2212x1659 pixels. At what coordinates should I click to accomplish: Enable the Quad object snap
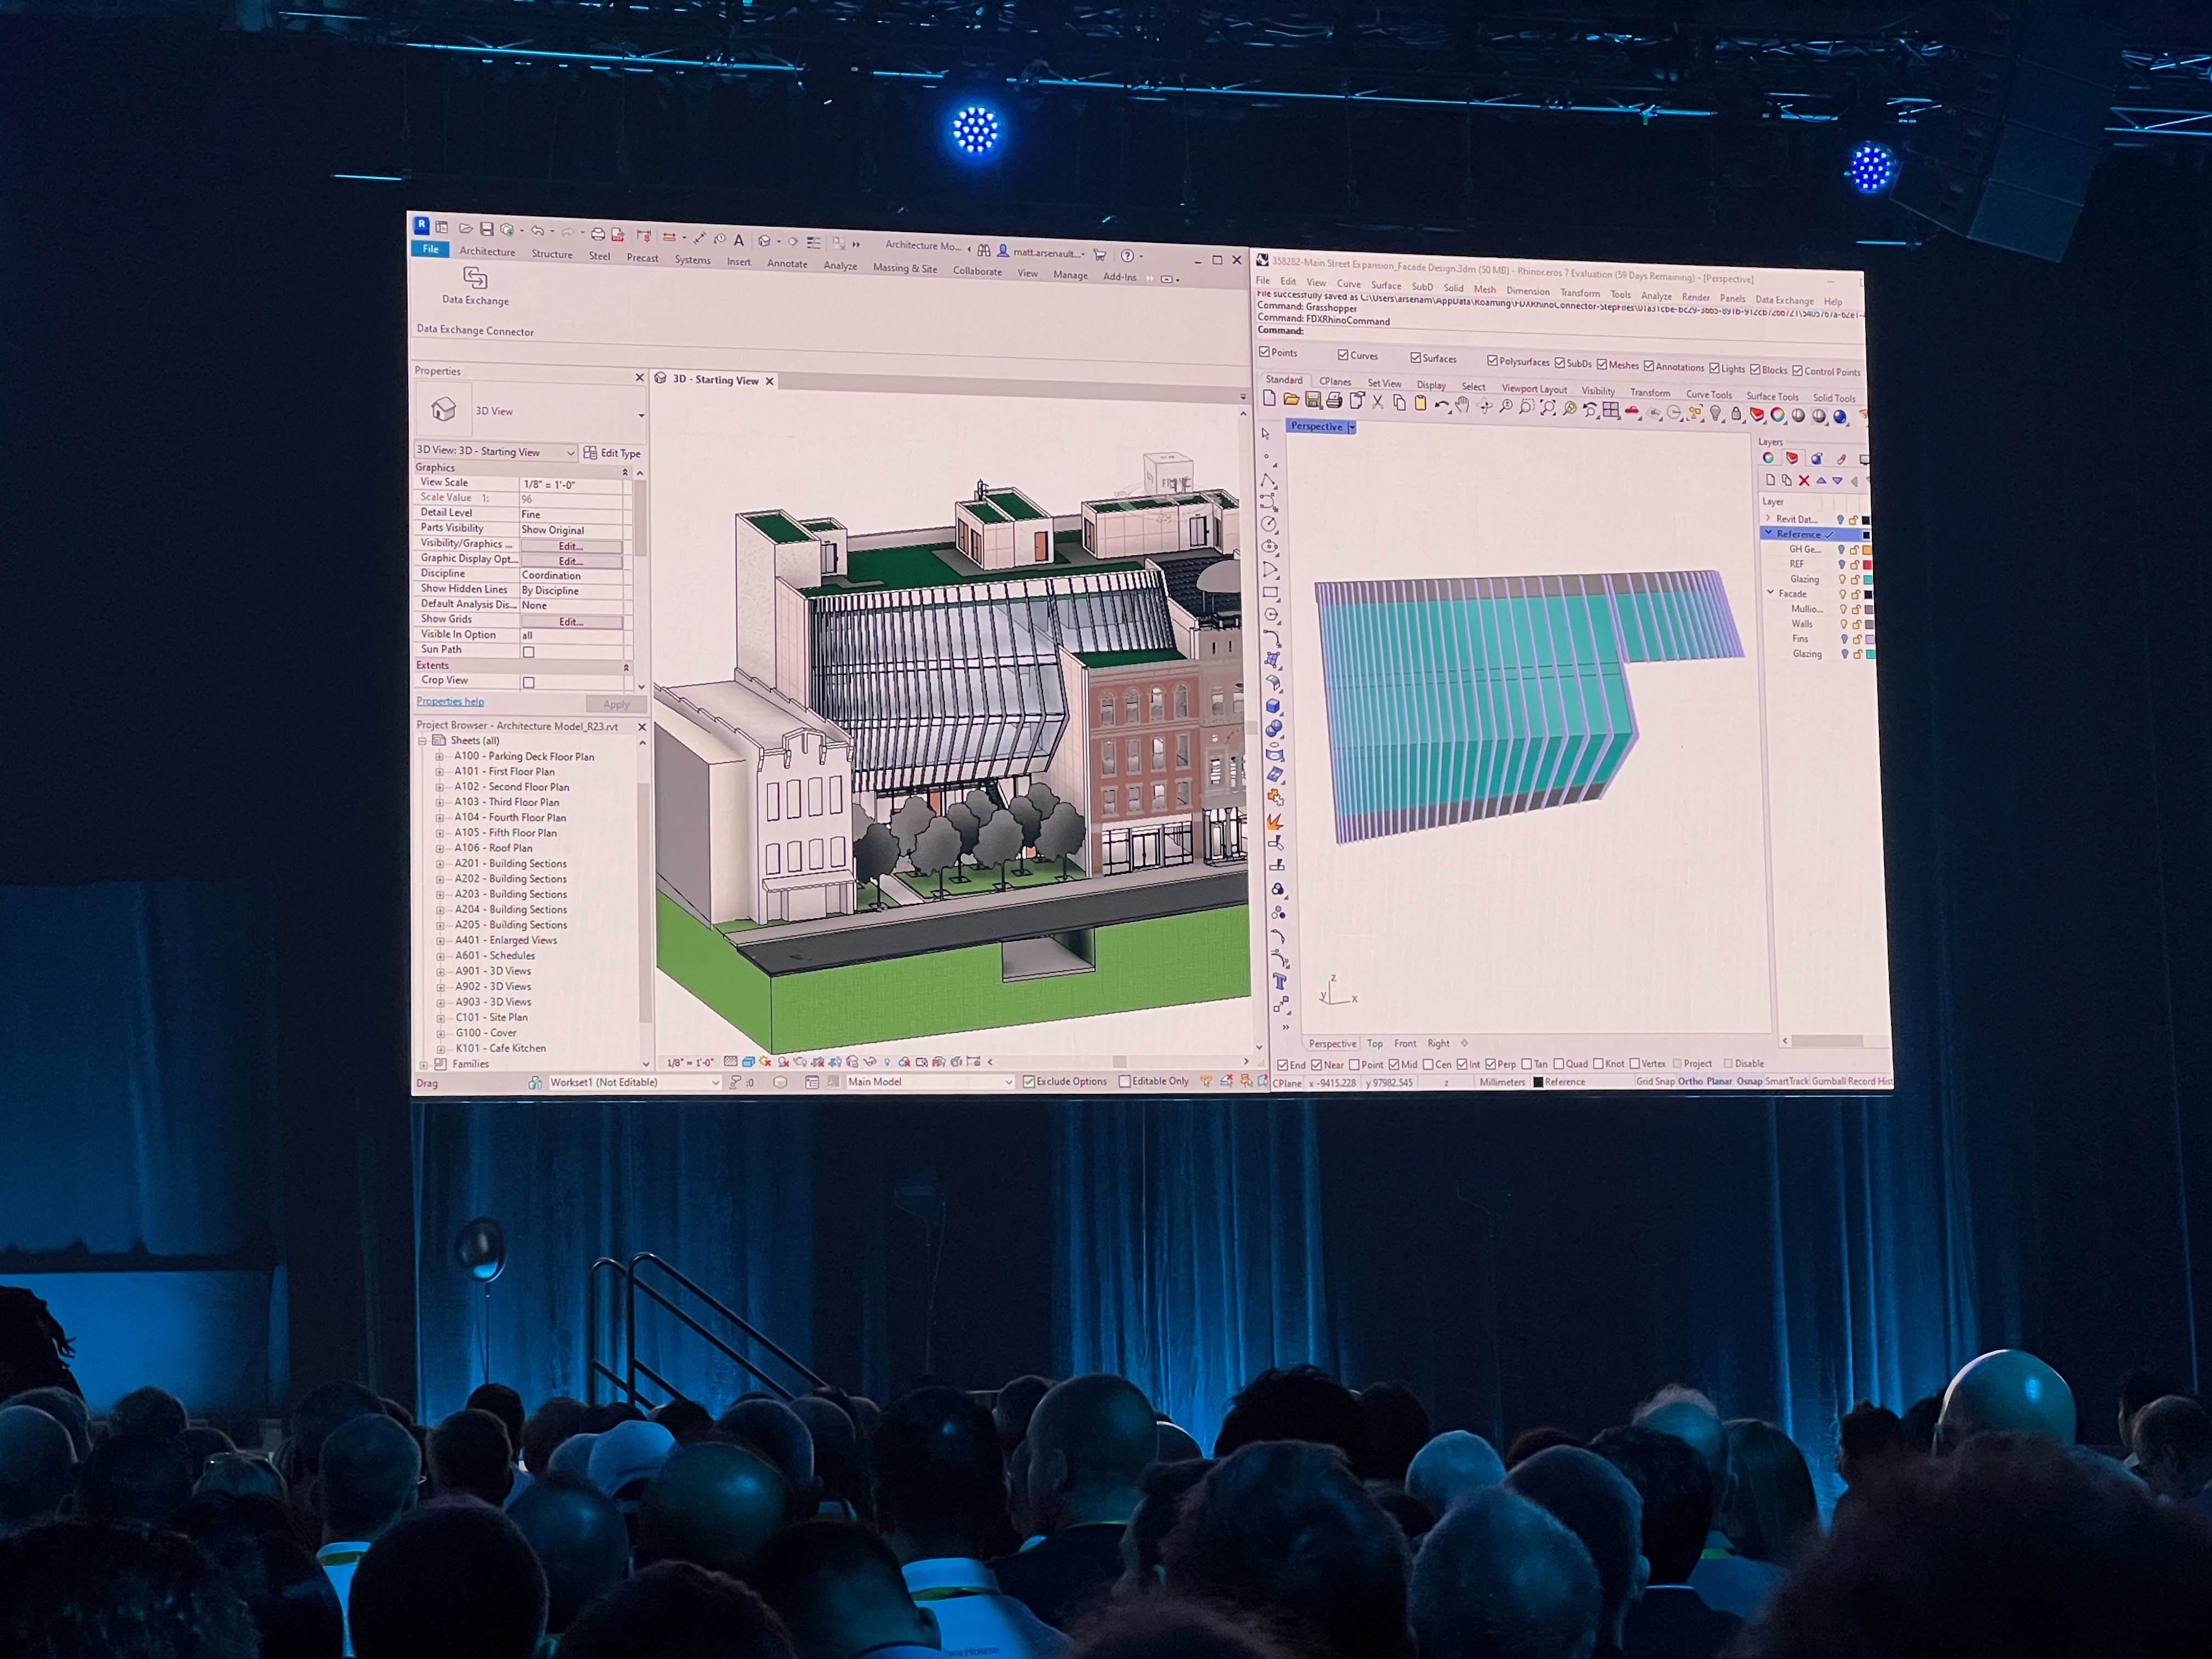(x=1559, y=1064)
